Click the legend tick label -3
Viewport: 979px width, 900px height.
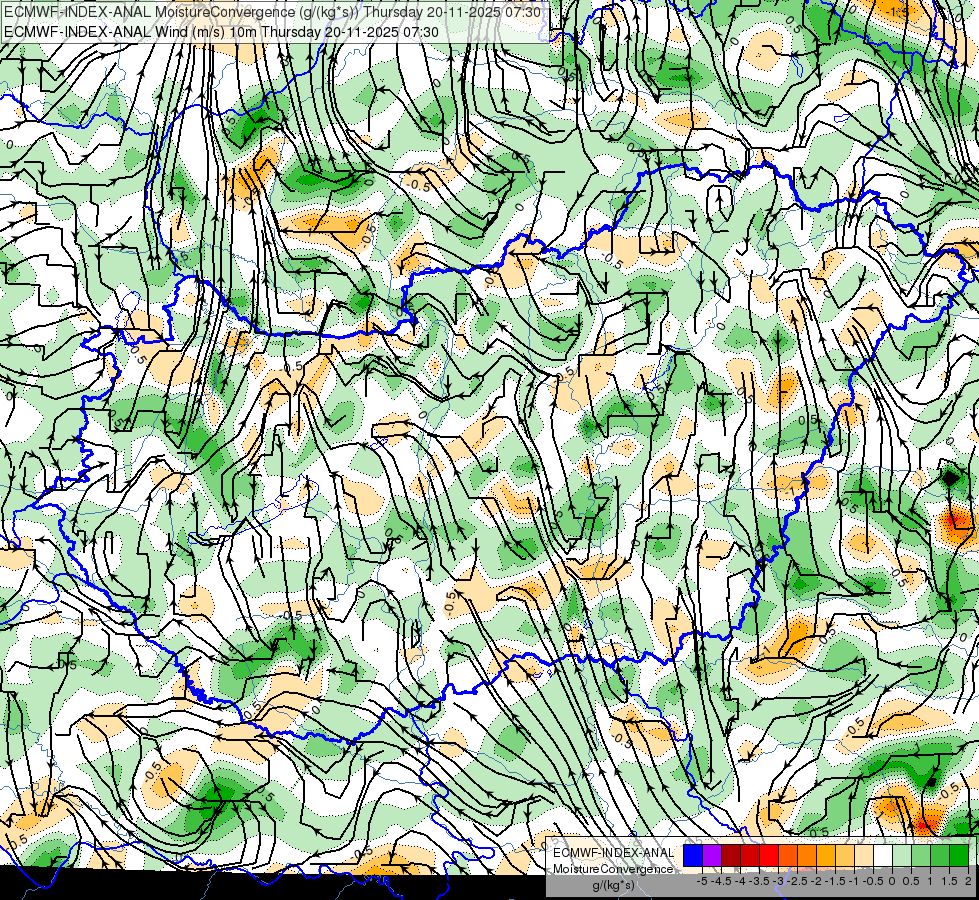tap(779, 881)
